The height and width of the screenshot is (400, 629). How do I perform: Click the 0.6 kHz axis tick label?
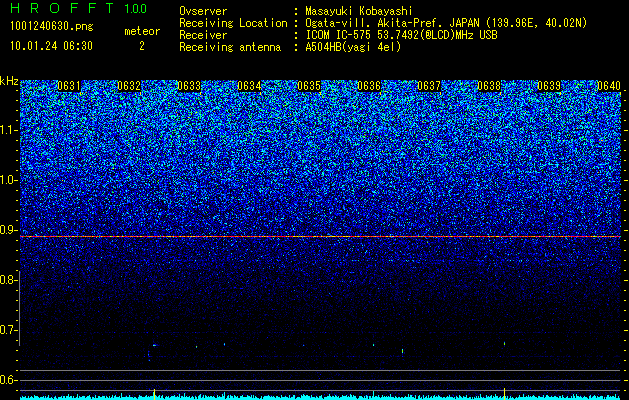coord(9,380)
